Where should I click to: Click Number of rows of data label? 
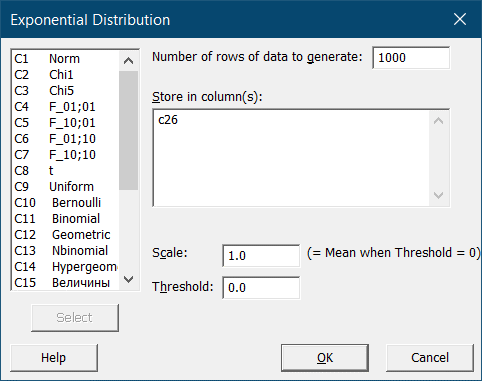click(x=257, y=57)
